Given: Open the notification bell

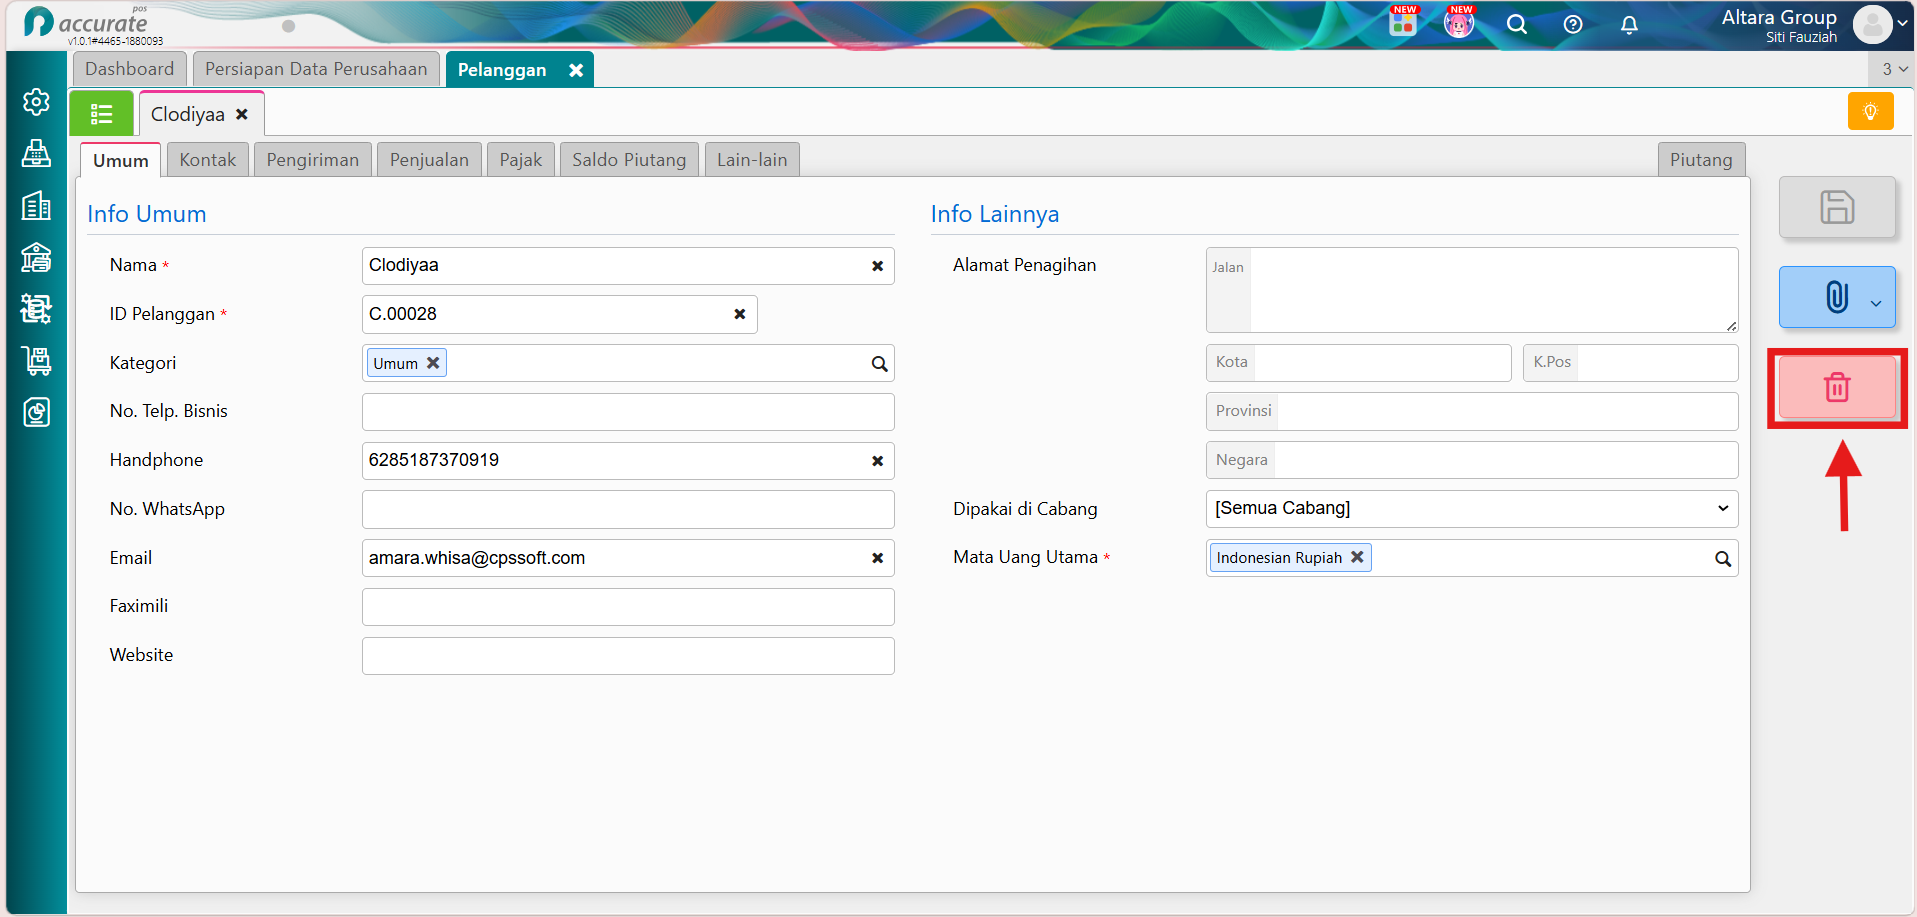Looking at the screenshot, I should [1629, 25].
